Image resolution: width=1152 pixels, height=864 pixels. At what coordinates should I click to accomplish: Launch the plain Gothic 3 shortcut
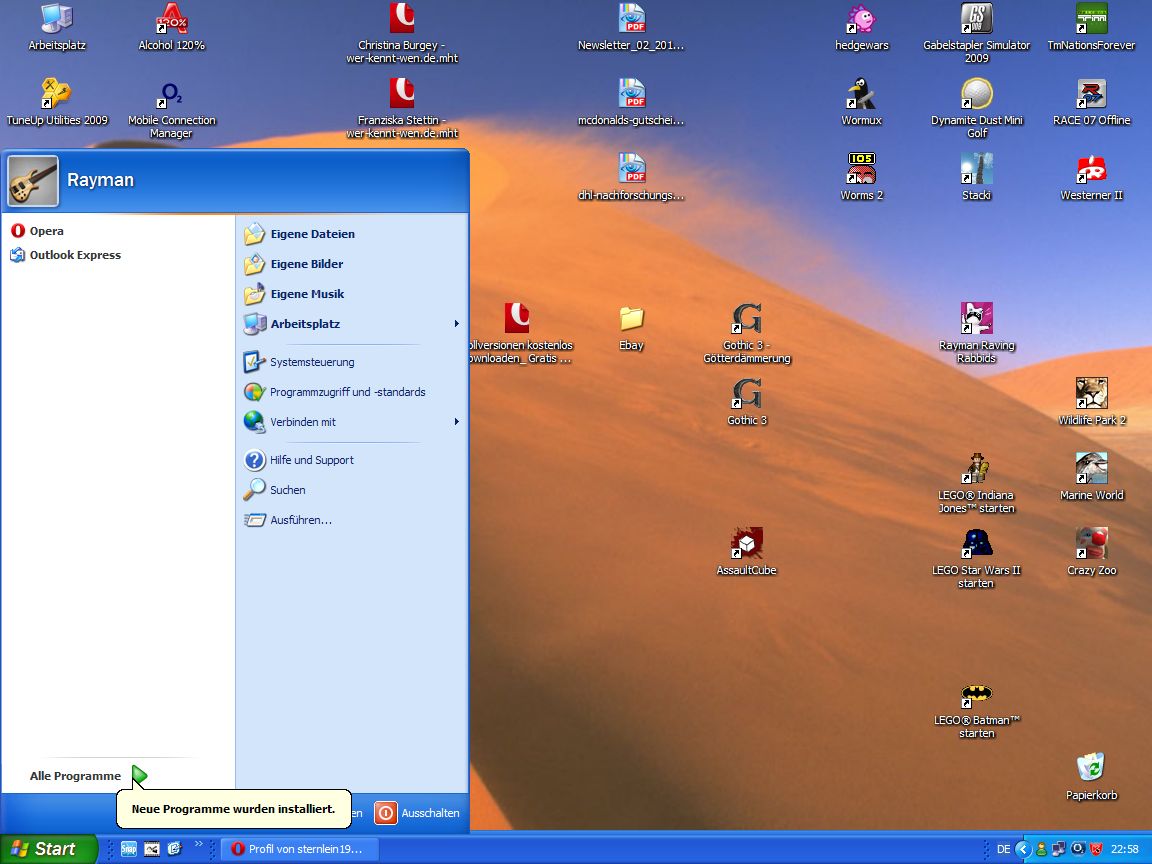click(746, 403)
